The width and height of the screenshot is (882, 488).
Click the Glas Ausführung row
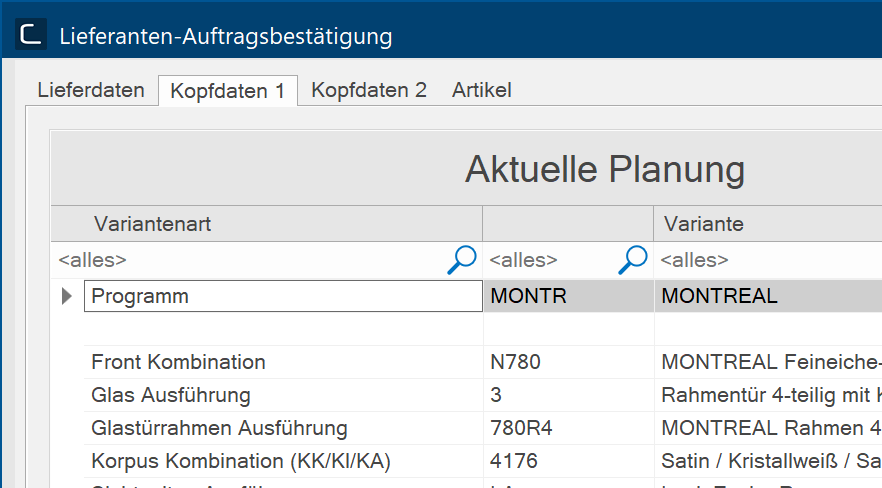[x=171, y=395]
